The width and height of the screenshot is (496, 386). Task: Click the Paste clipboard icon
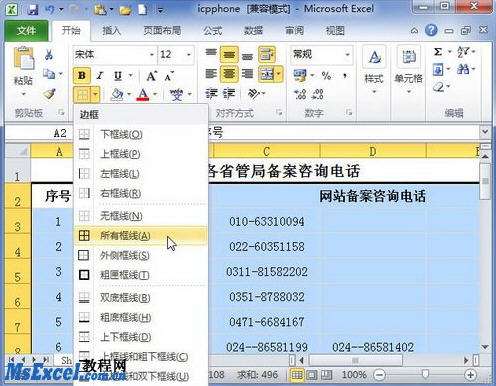[x=23, y=59]
